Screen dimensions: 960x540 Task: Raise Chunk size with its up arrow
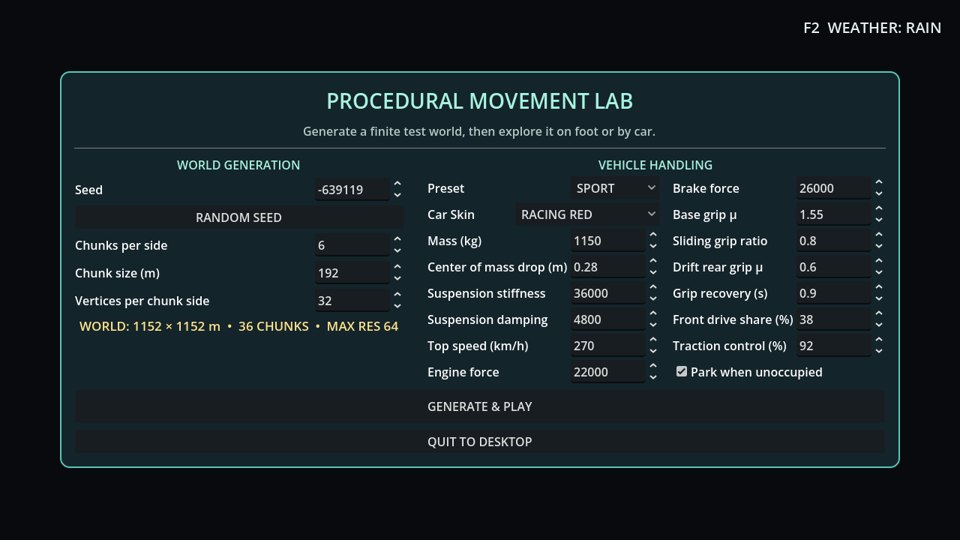(x=397, y=267)
